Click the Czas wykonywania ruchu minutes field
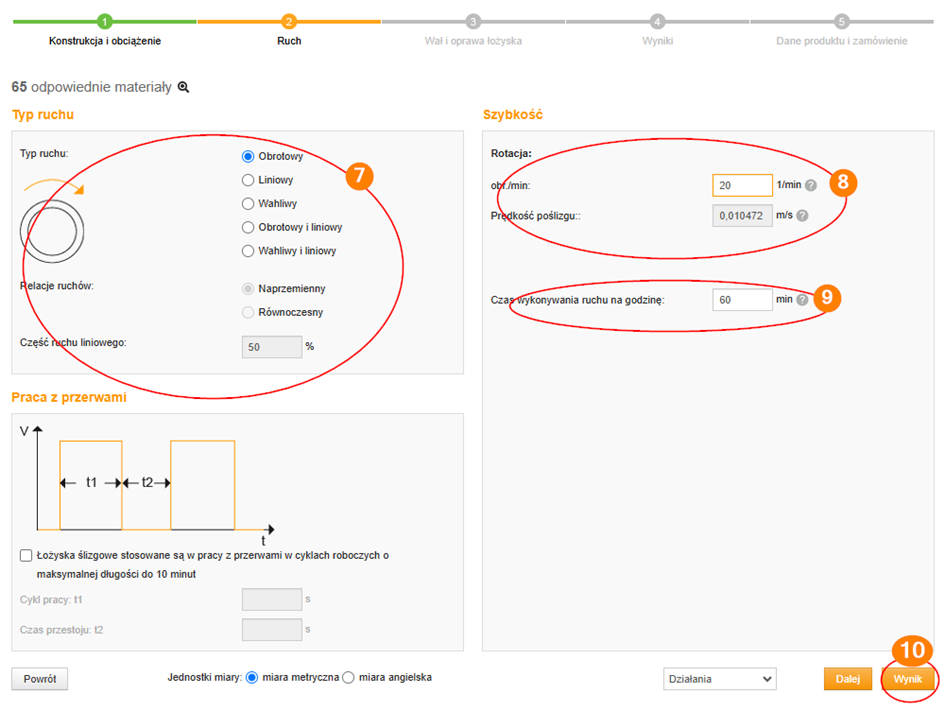 click(x=742, y=299)
